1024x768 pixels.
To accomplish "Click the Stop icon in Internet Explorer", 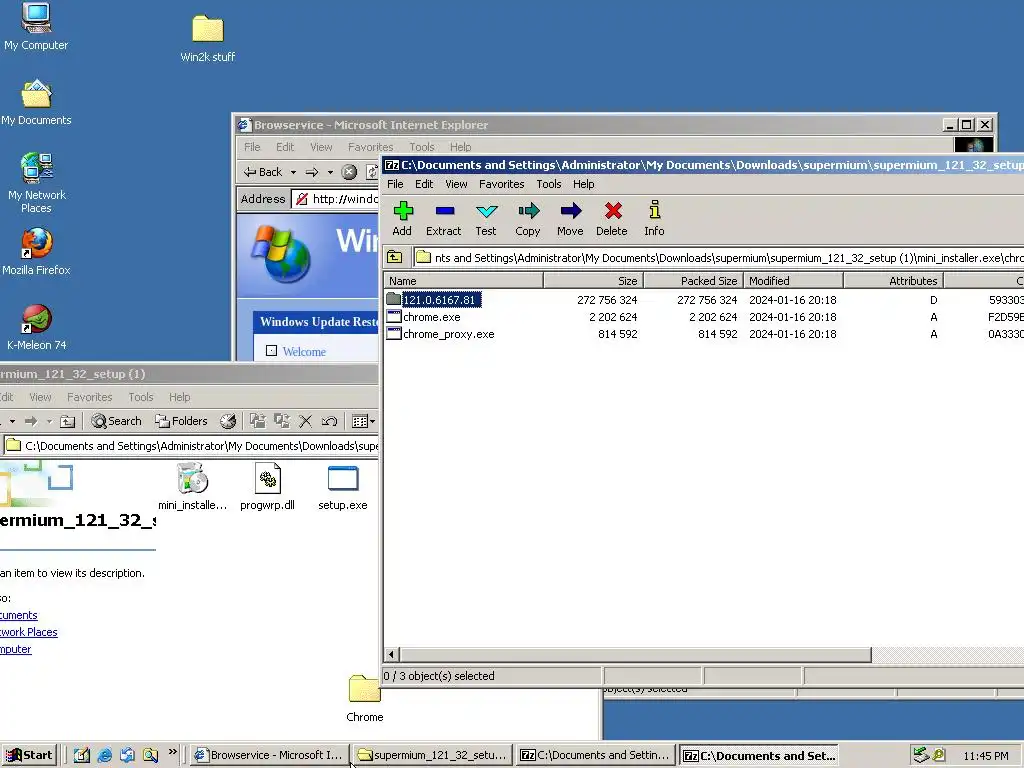I will point(349,172).
